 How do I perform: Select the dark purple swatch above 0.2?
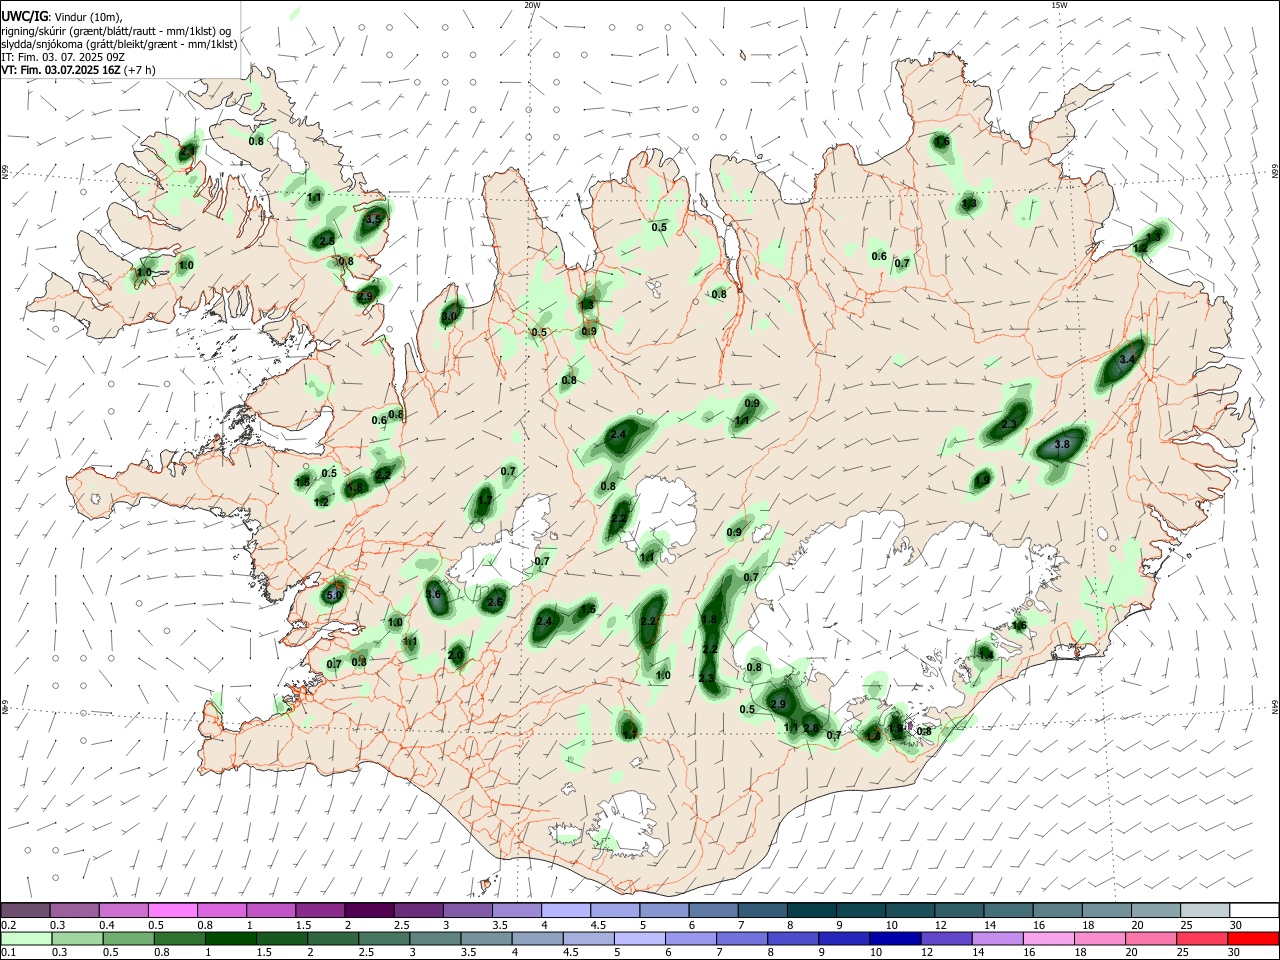pyautogui.click(x=26, y=910)
